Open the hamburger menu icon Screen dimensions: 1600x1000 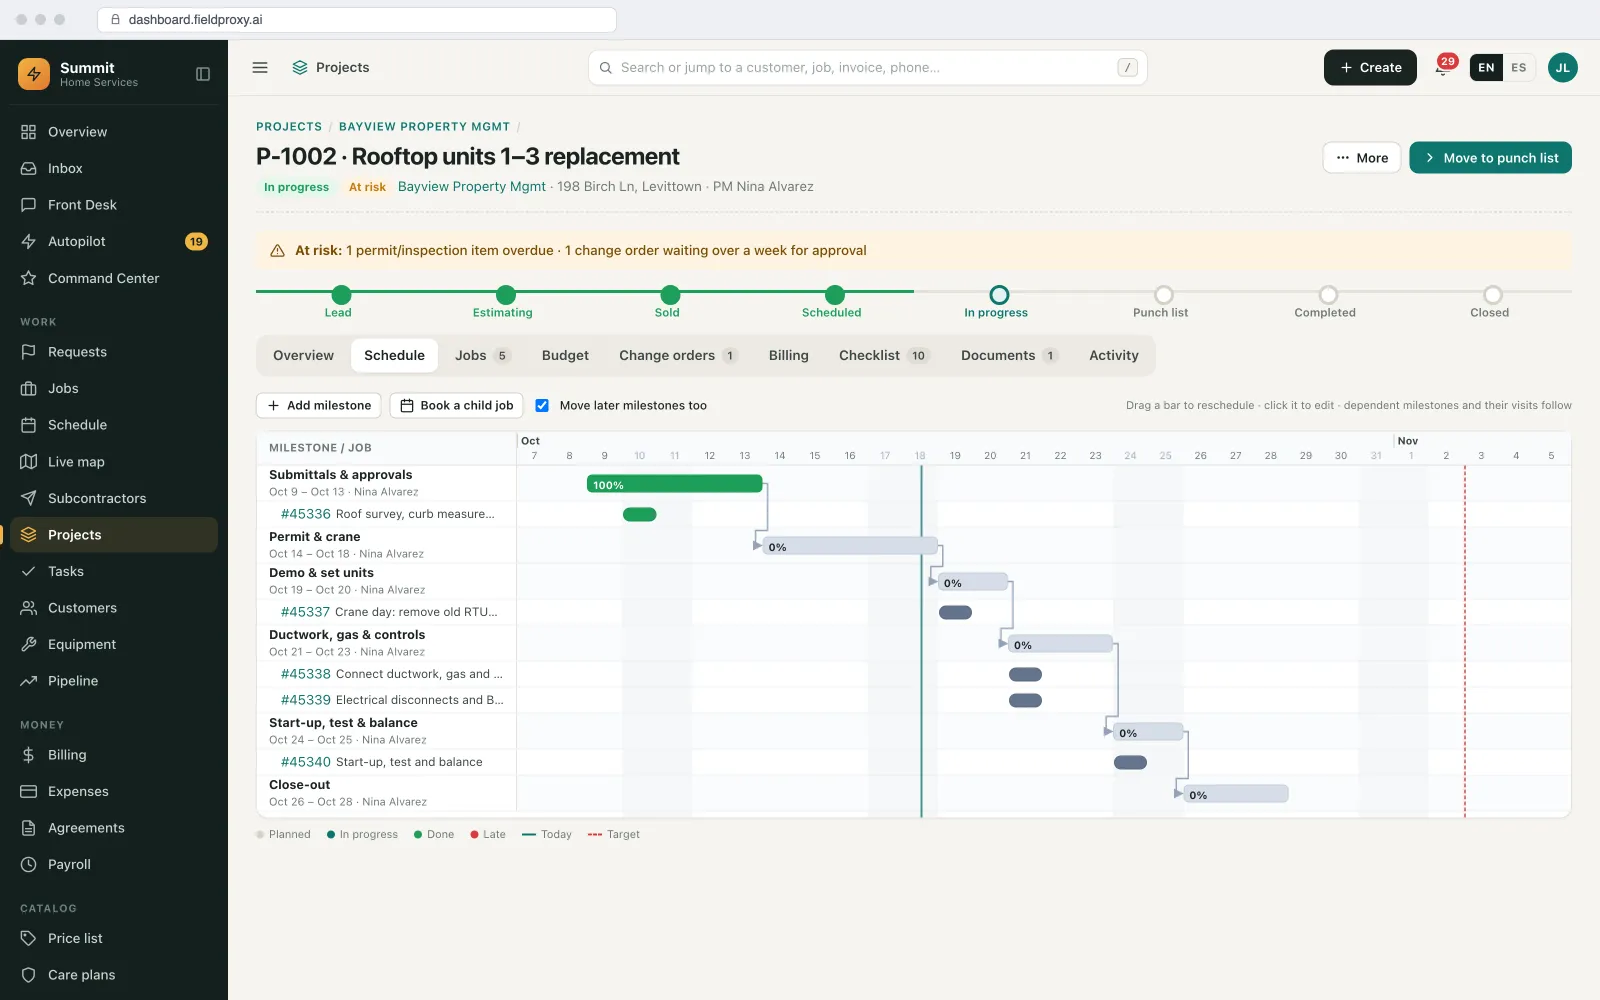(x=260, y=68)
